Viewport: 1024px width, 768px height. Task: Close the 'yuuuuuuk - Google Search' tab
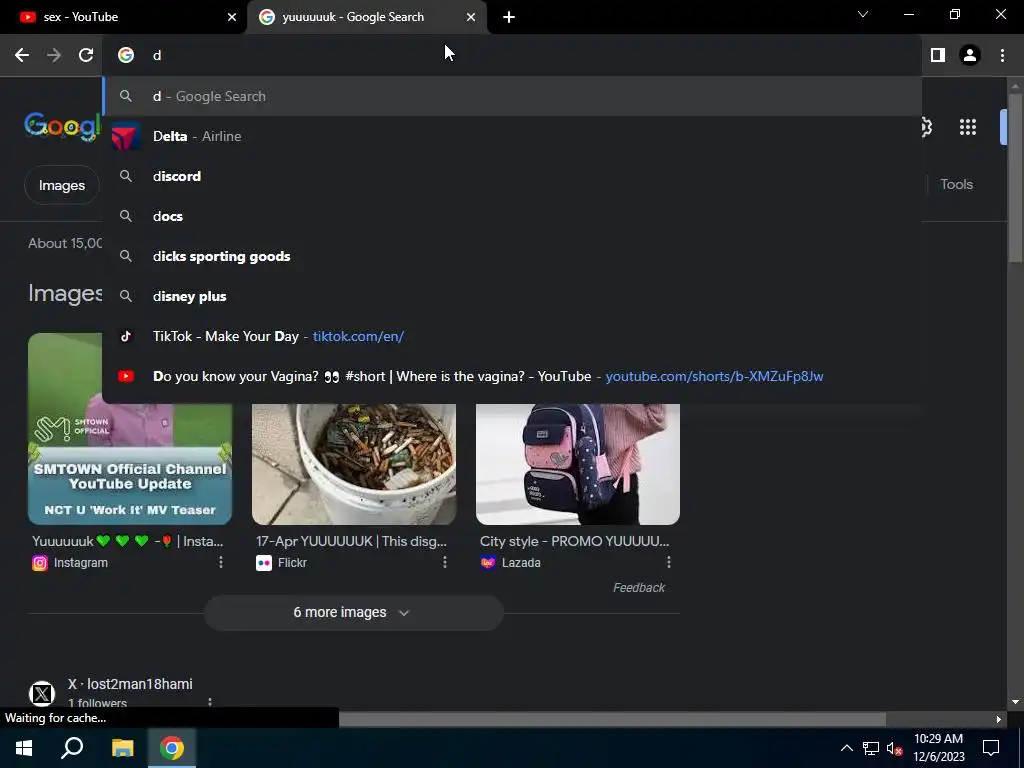[x=471, y=17]
